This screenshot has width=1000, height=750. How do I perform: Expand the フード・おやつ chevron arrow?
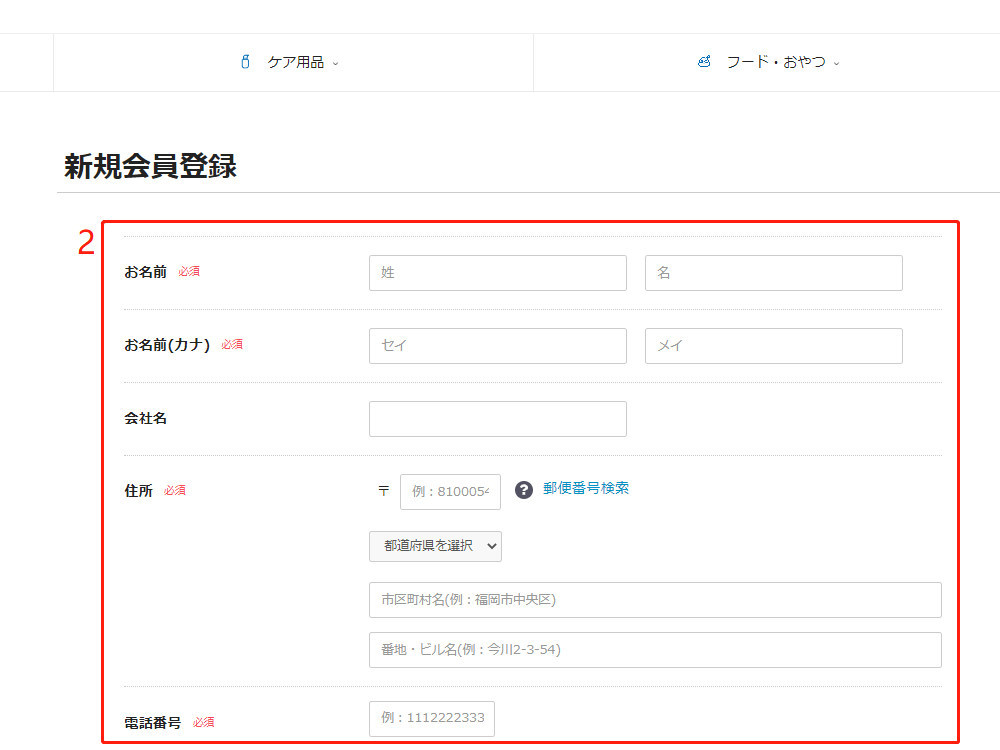[836, 63]
